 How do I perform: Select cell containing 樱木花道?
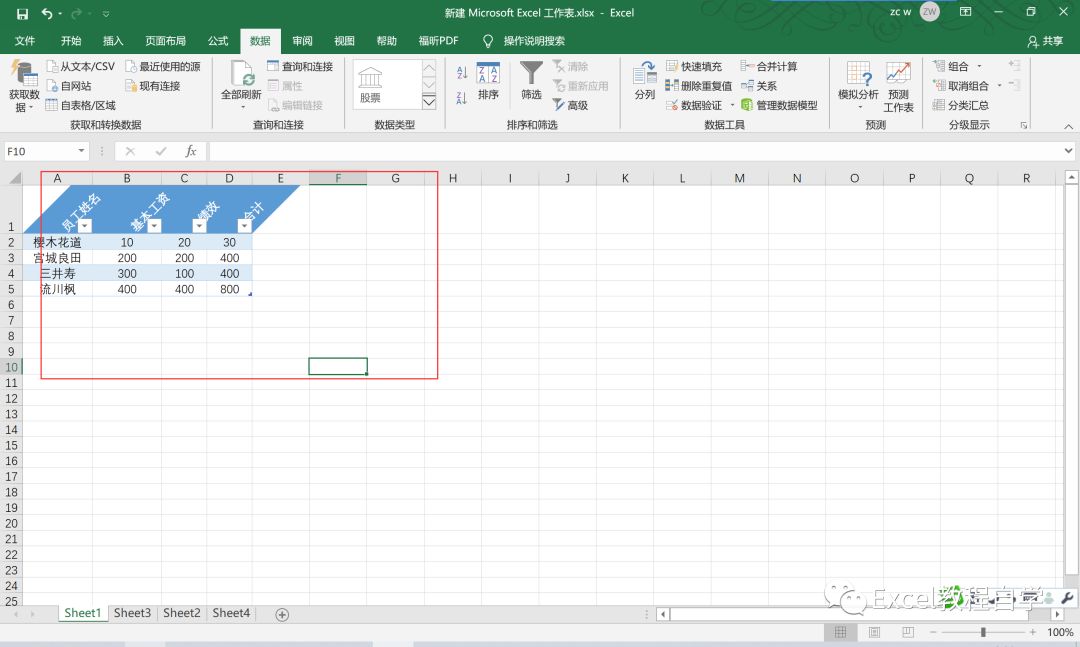pyautogui.click(x=57, y=242)
